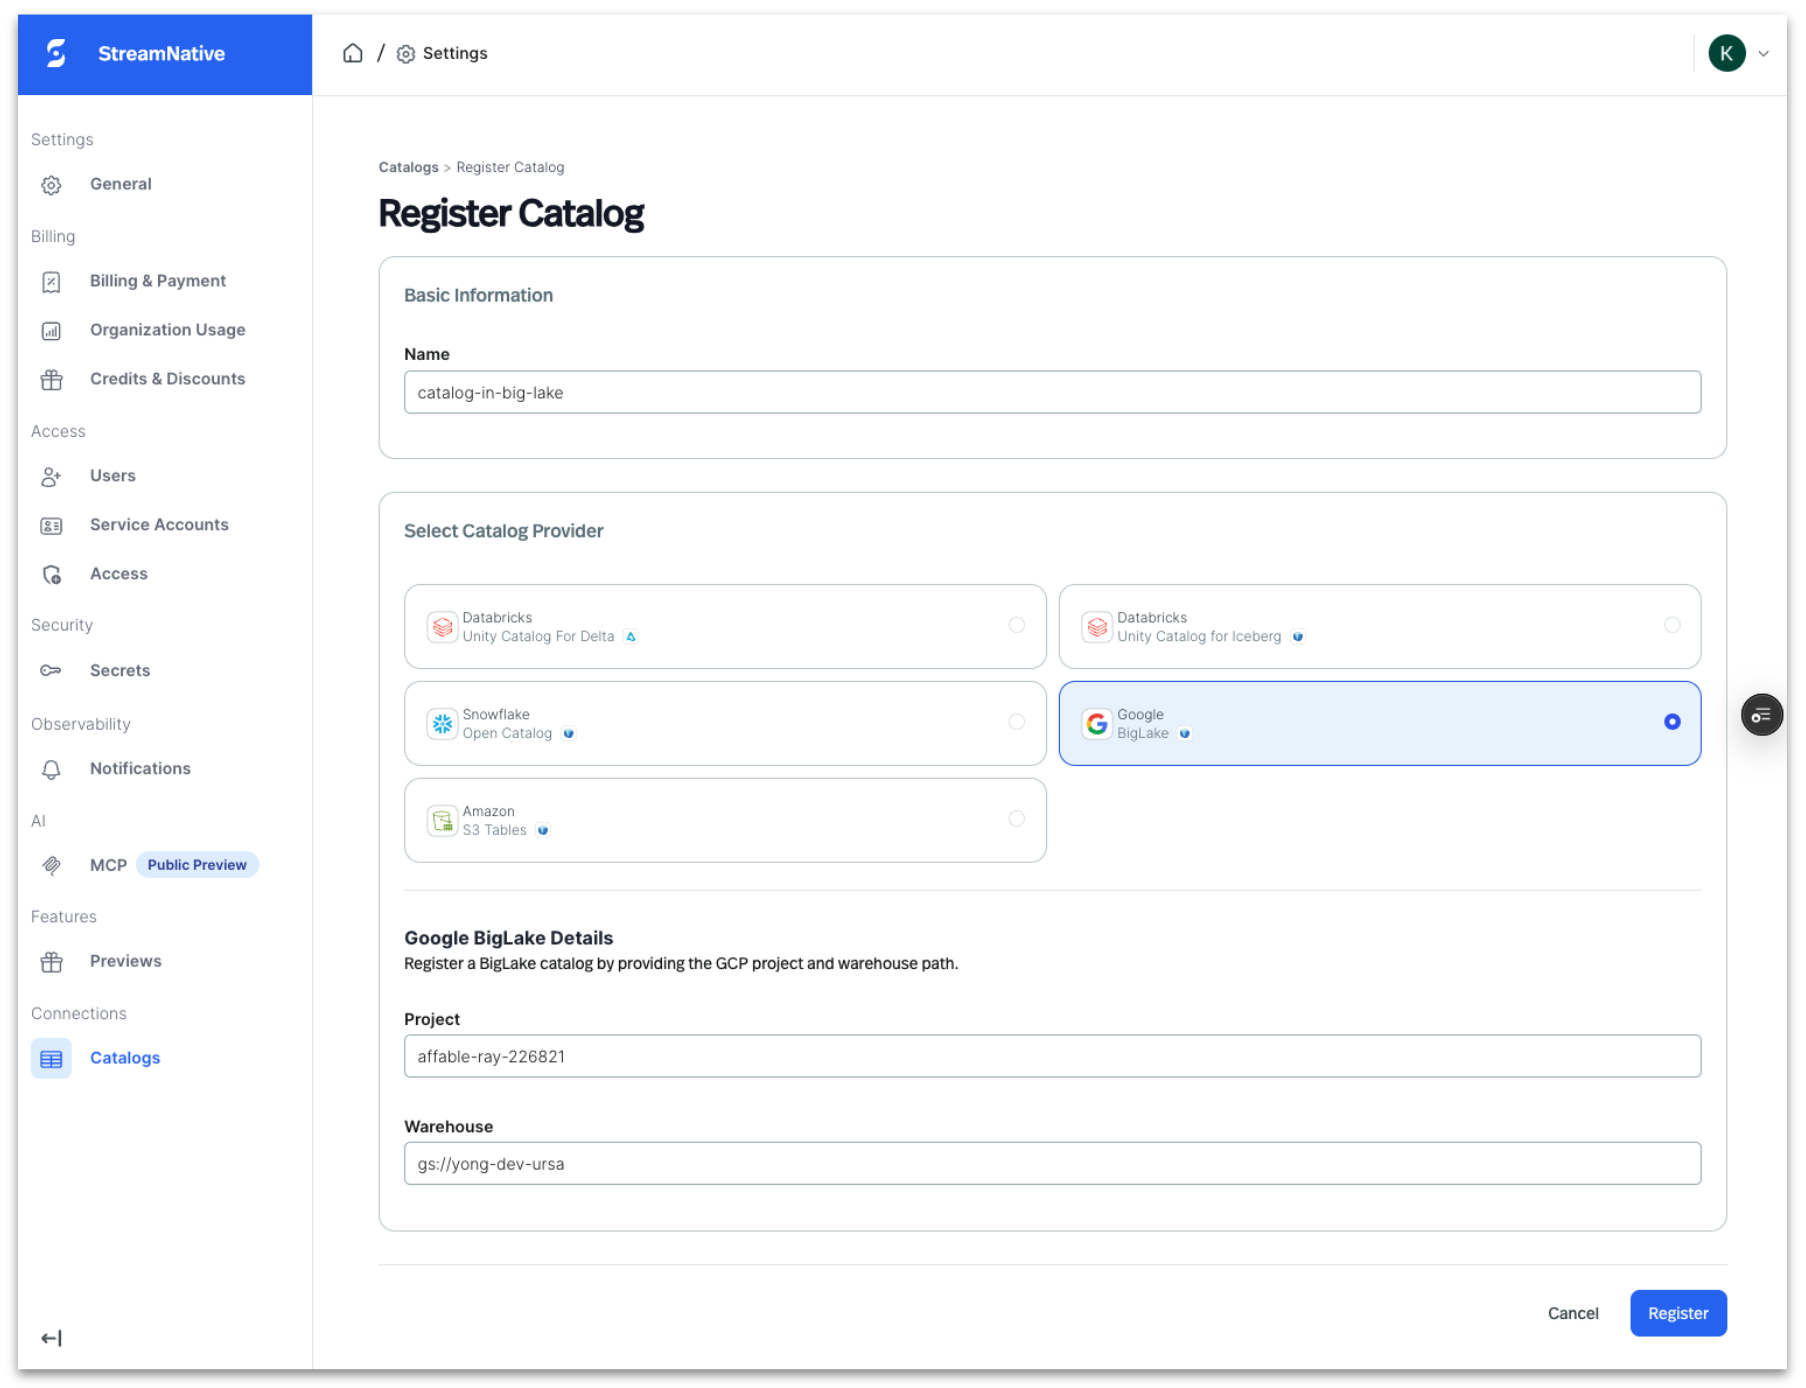This screenshot has height=1388, width=1806.
Task: Choose Amazon S3 Tables radio option
Action: pyautogui.click(x=1016, y=819)
